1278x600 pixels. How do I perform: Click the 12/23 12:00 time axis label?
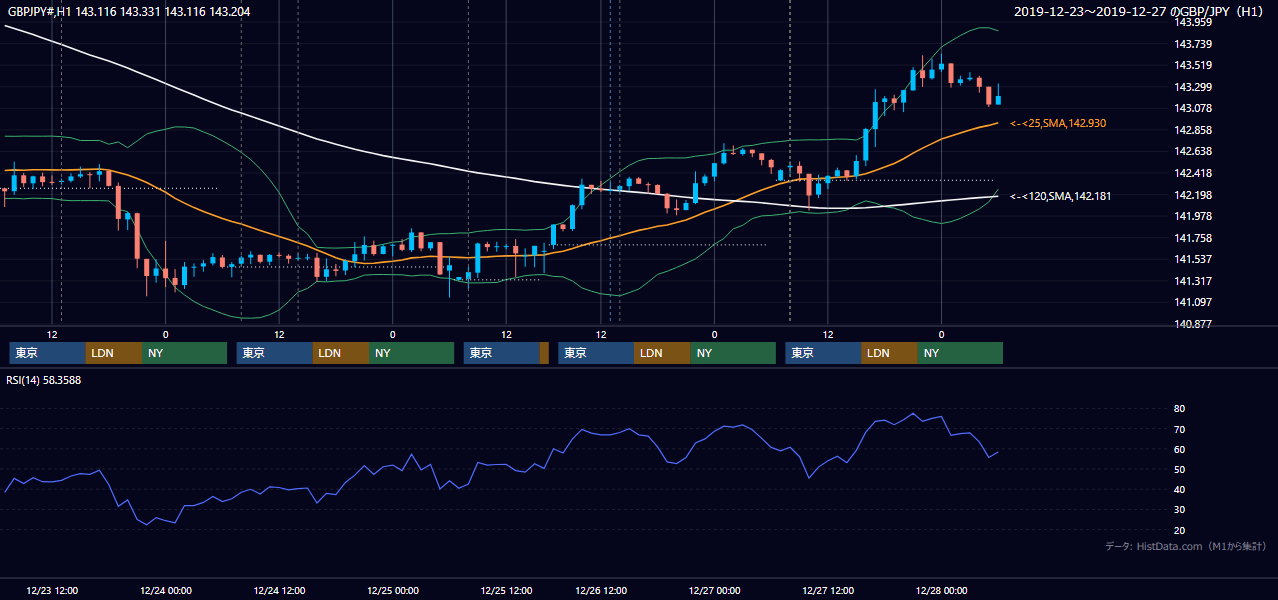pyautogui.click(x=53, y=591)
